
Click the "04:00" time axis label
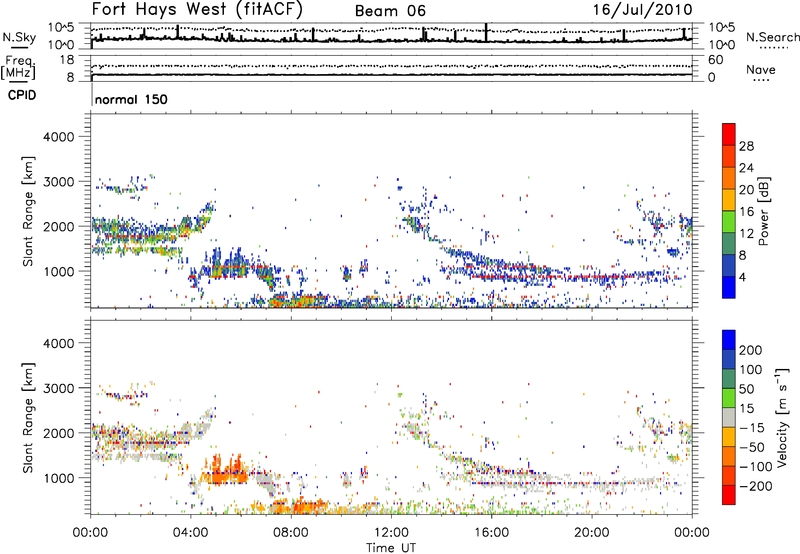tap(191, 533)
